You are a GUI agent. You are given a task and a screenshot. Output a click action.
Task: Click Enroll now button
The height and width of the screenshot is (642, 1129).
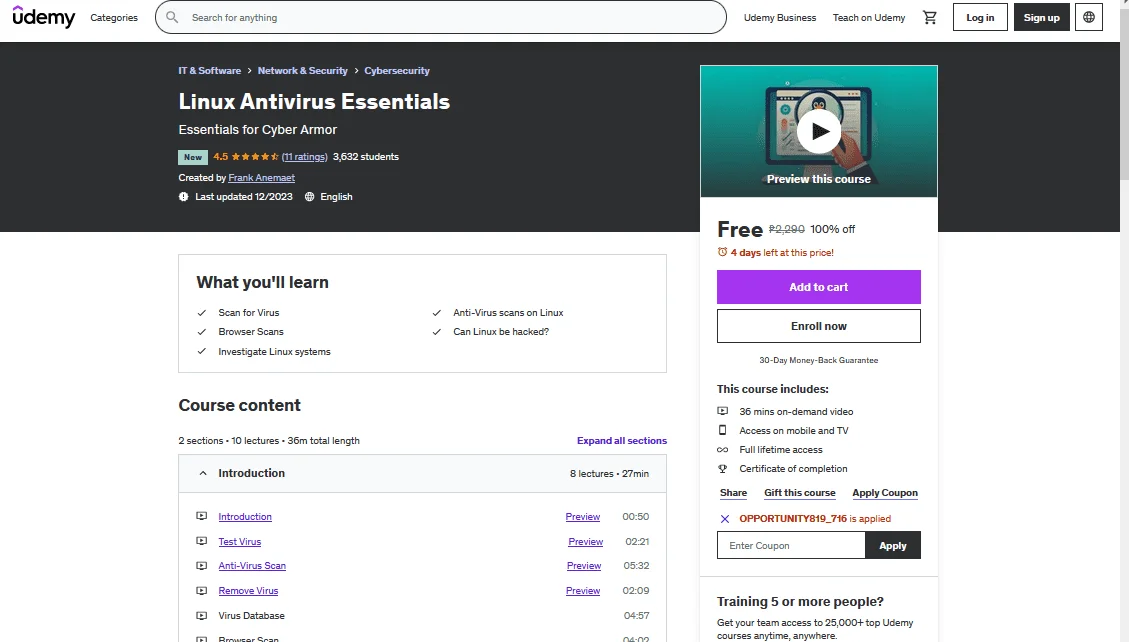tap(819, 326)
